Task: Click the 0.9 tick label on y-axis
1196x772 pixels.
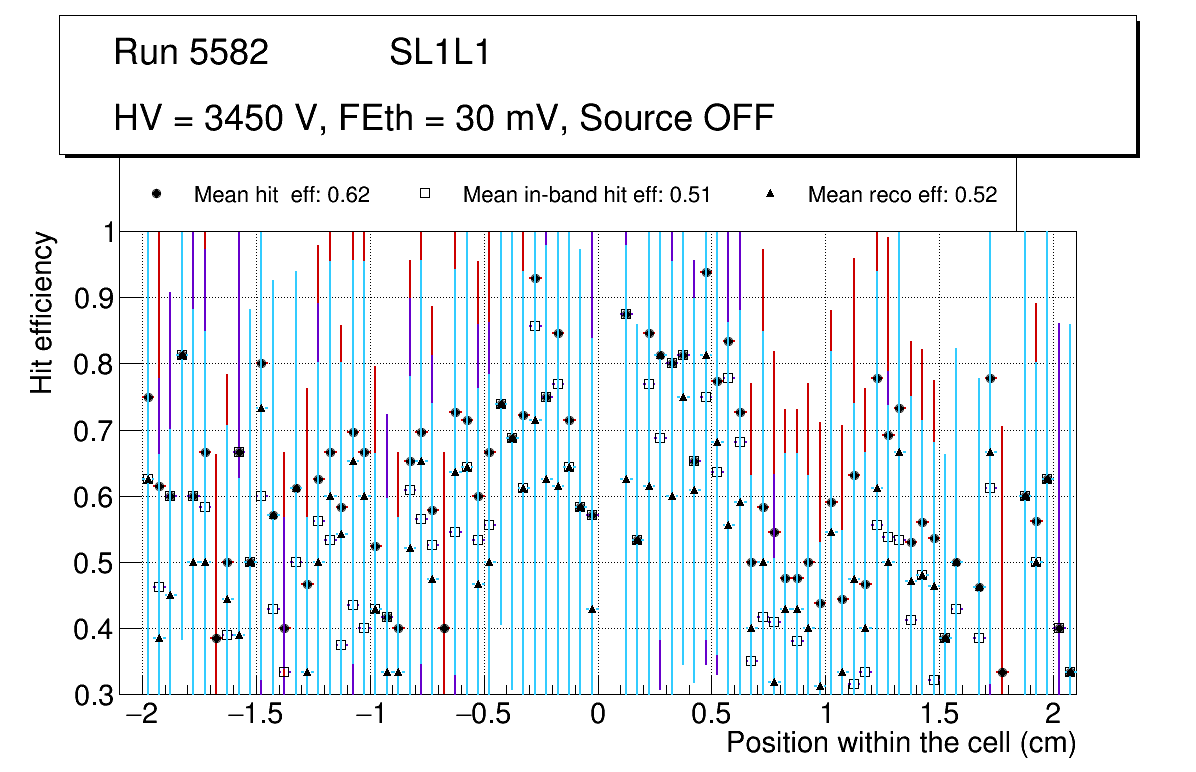Action: 95,298
